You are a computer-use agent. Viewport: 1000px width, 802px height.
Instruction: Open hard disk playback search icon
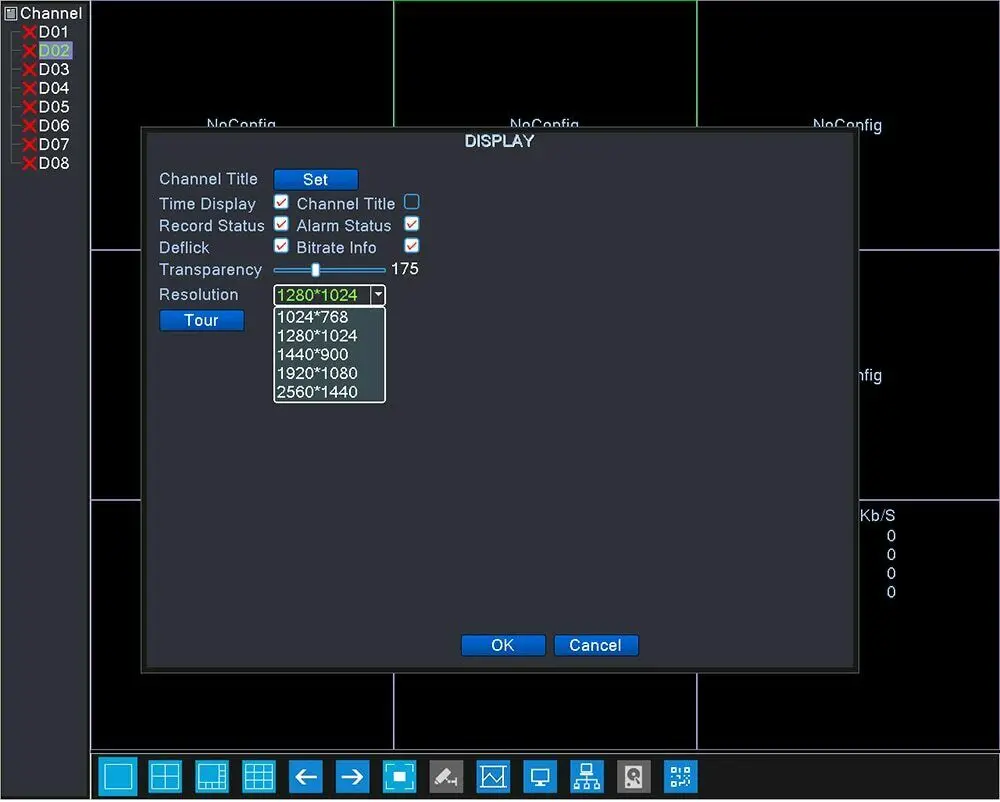[x=633, y=778]
